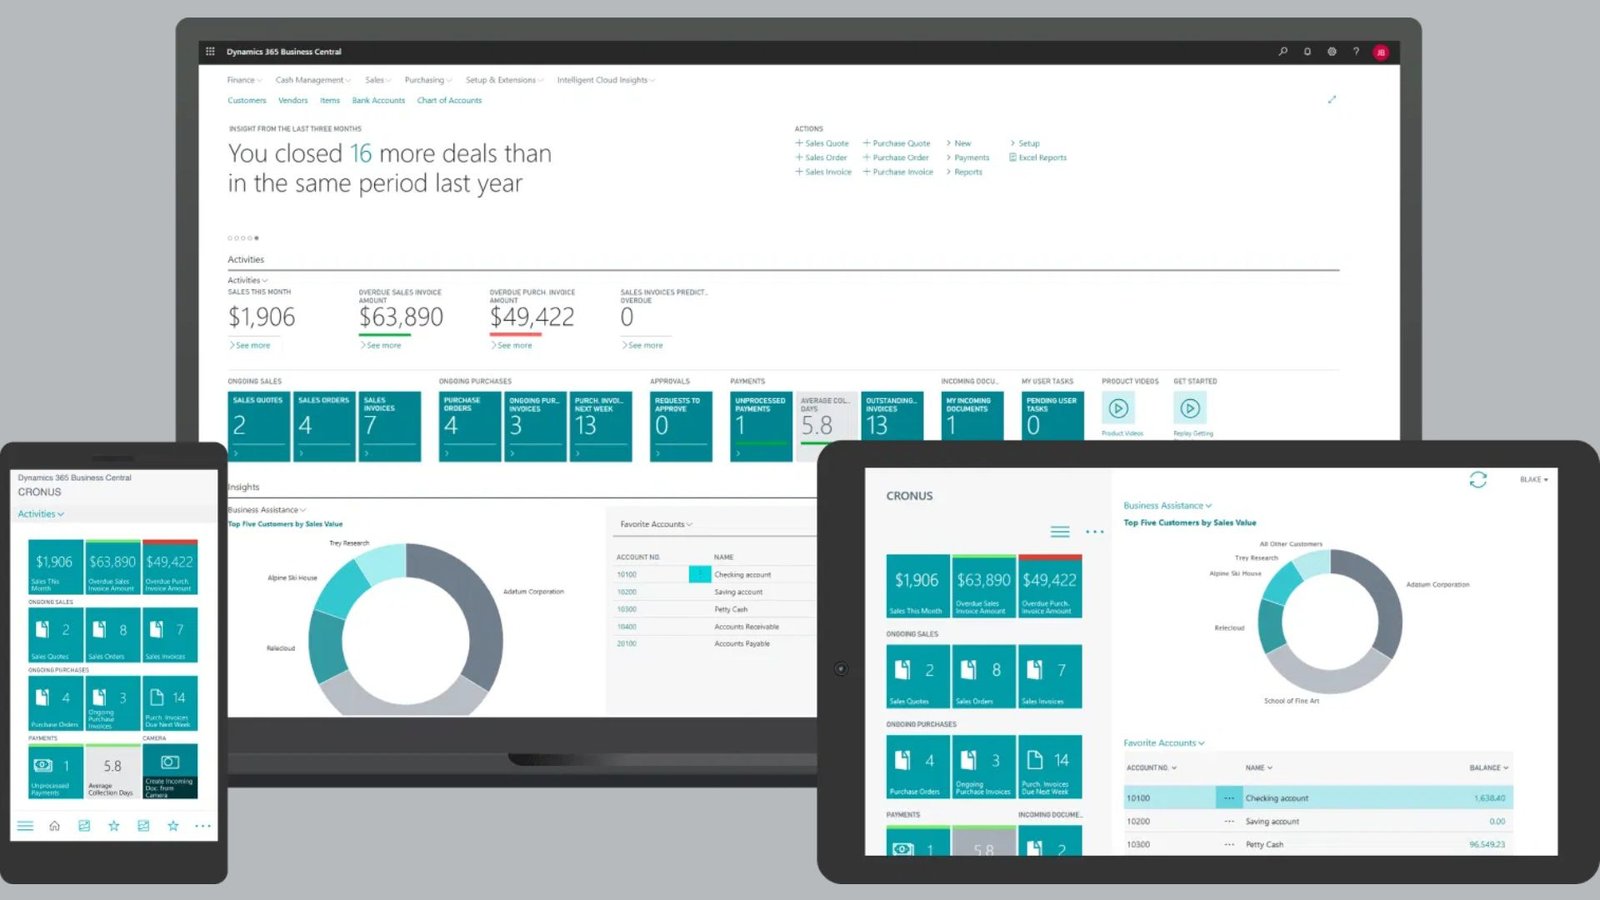The height and width of the screenshot is (900, 1600).
Task: Click the expand page arrows icon on the laptop
Action: pos(1332,99)
